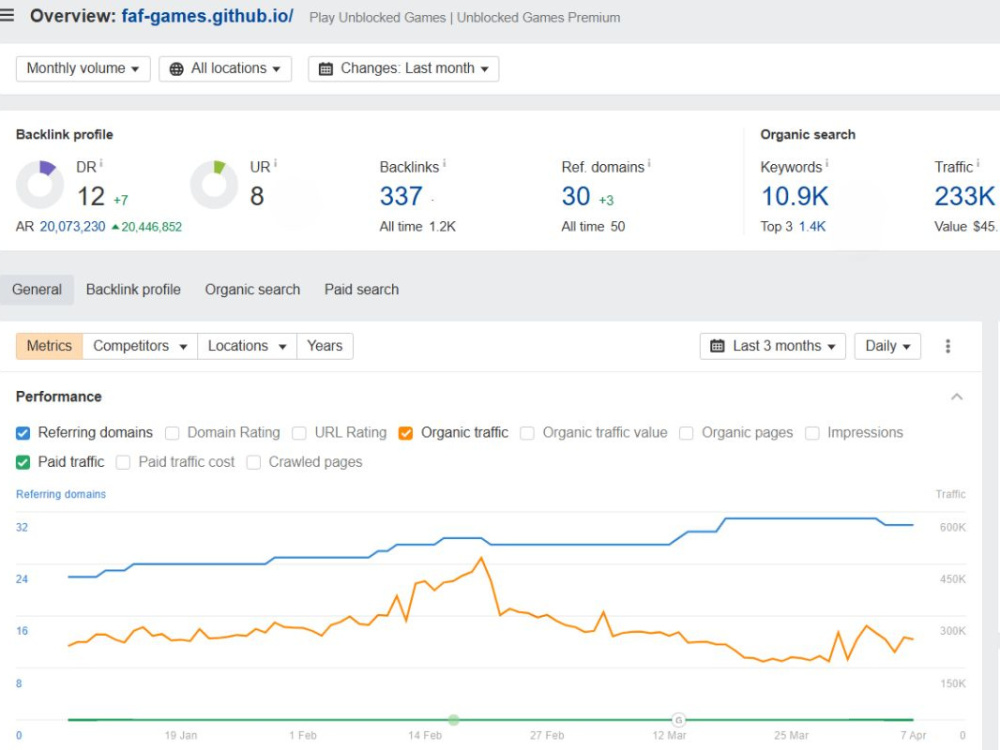Click the DR info icon

click(101, 164)
